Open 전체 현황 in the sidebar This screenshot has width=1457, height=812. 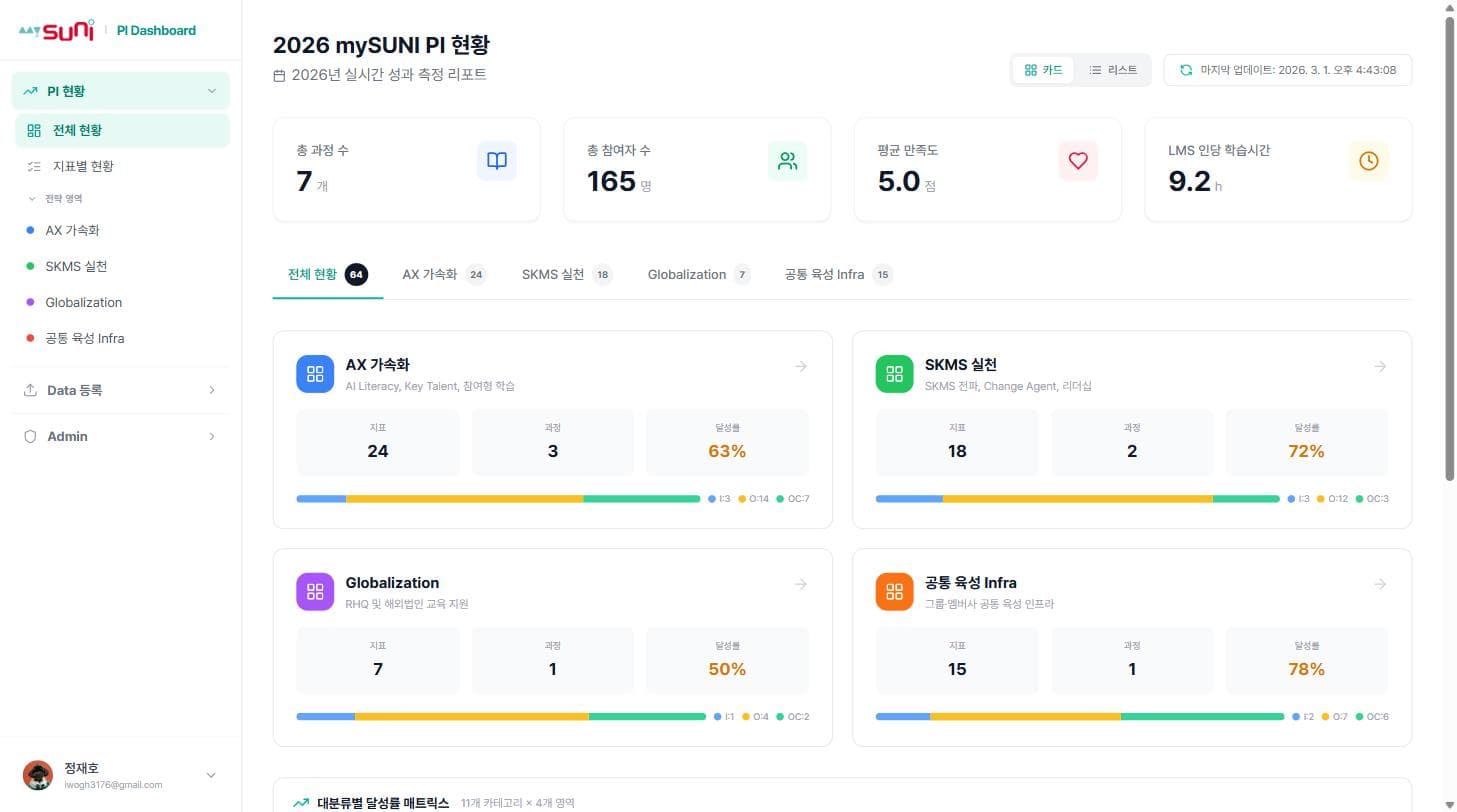[122, 130]
